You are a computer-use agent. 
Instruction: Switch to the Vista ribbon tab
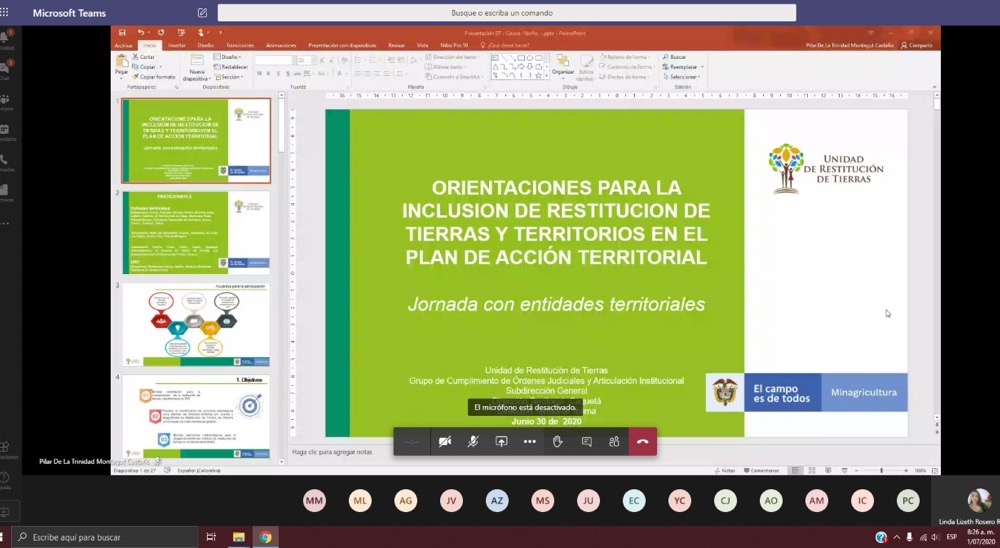point(422,45)
